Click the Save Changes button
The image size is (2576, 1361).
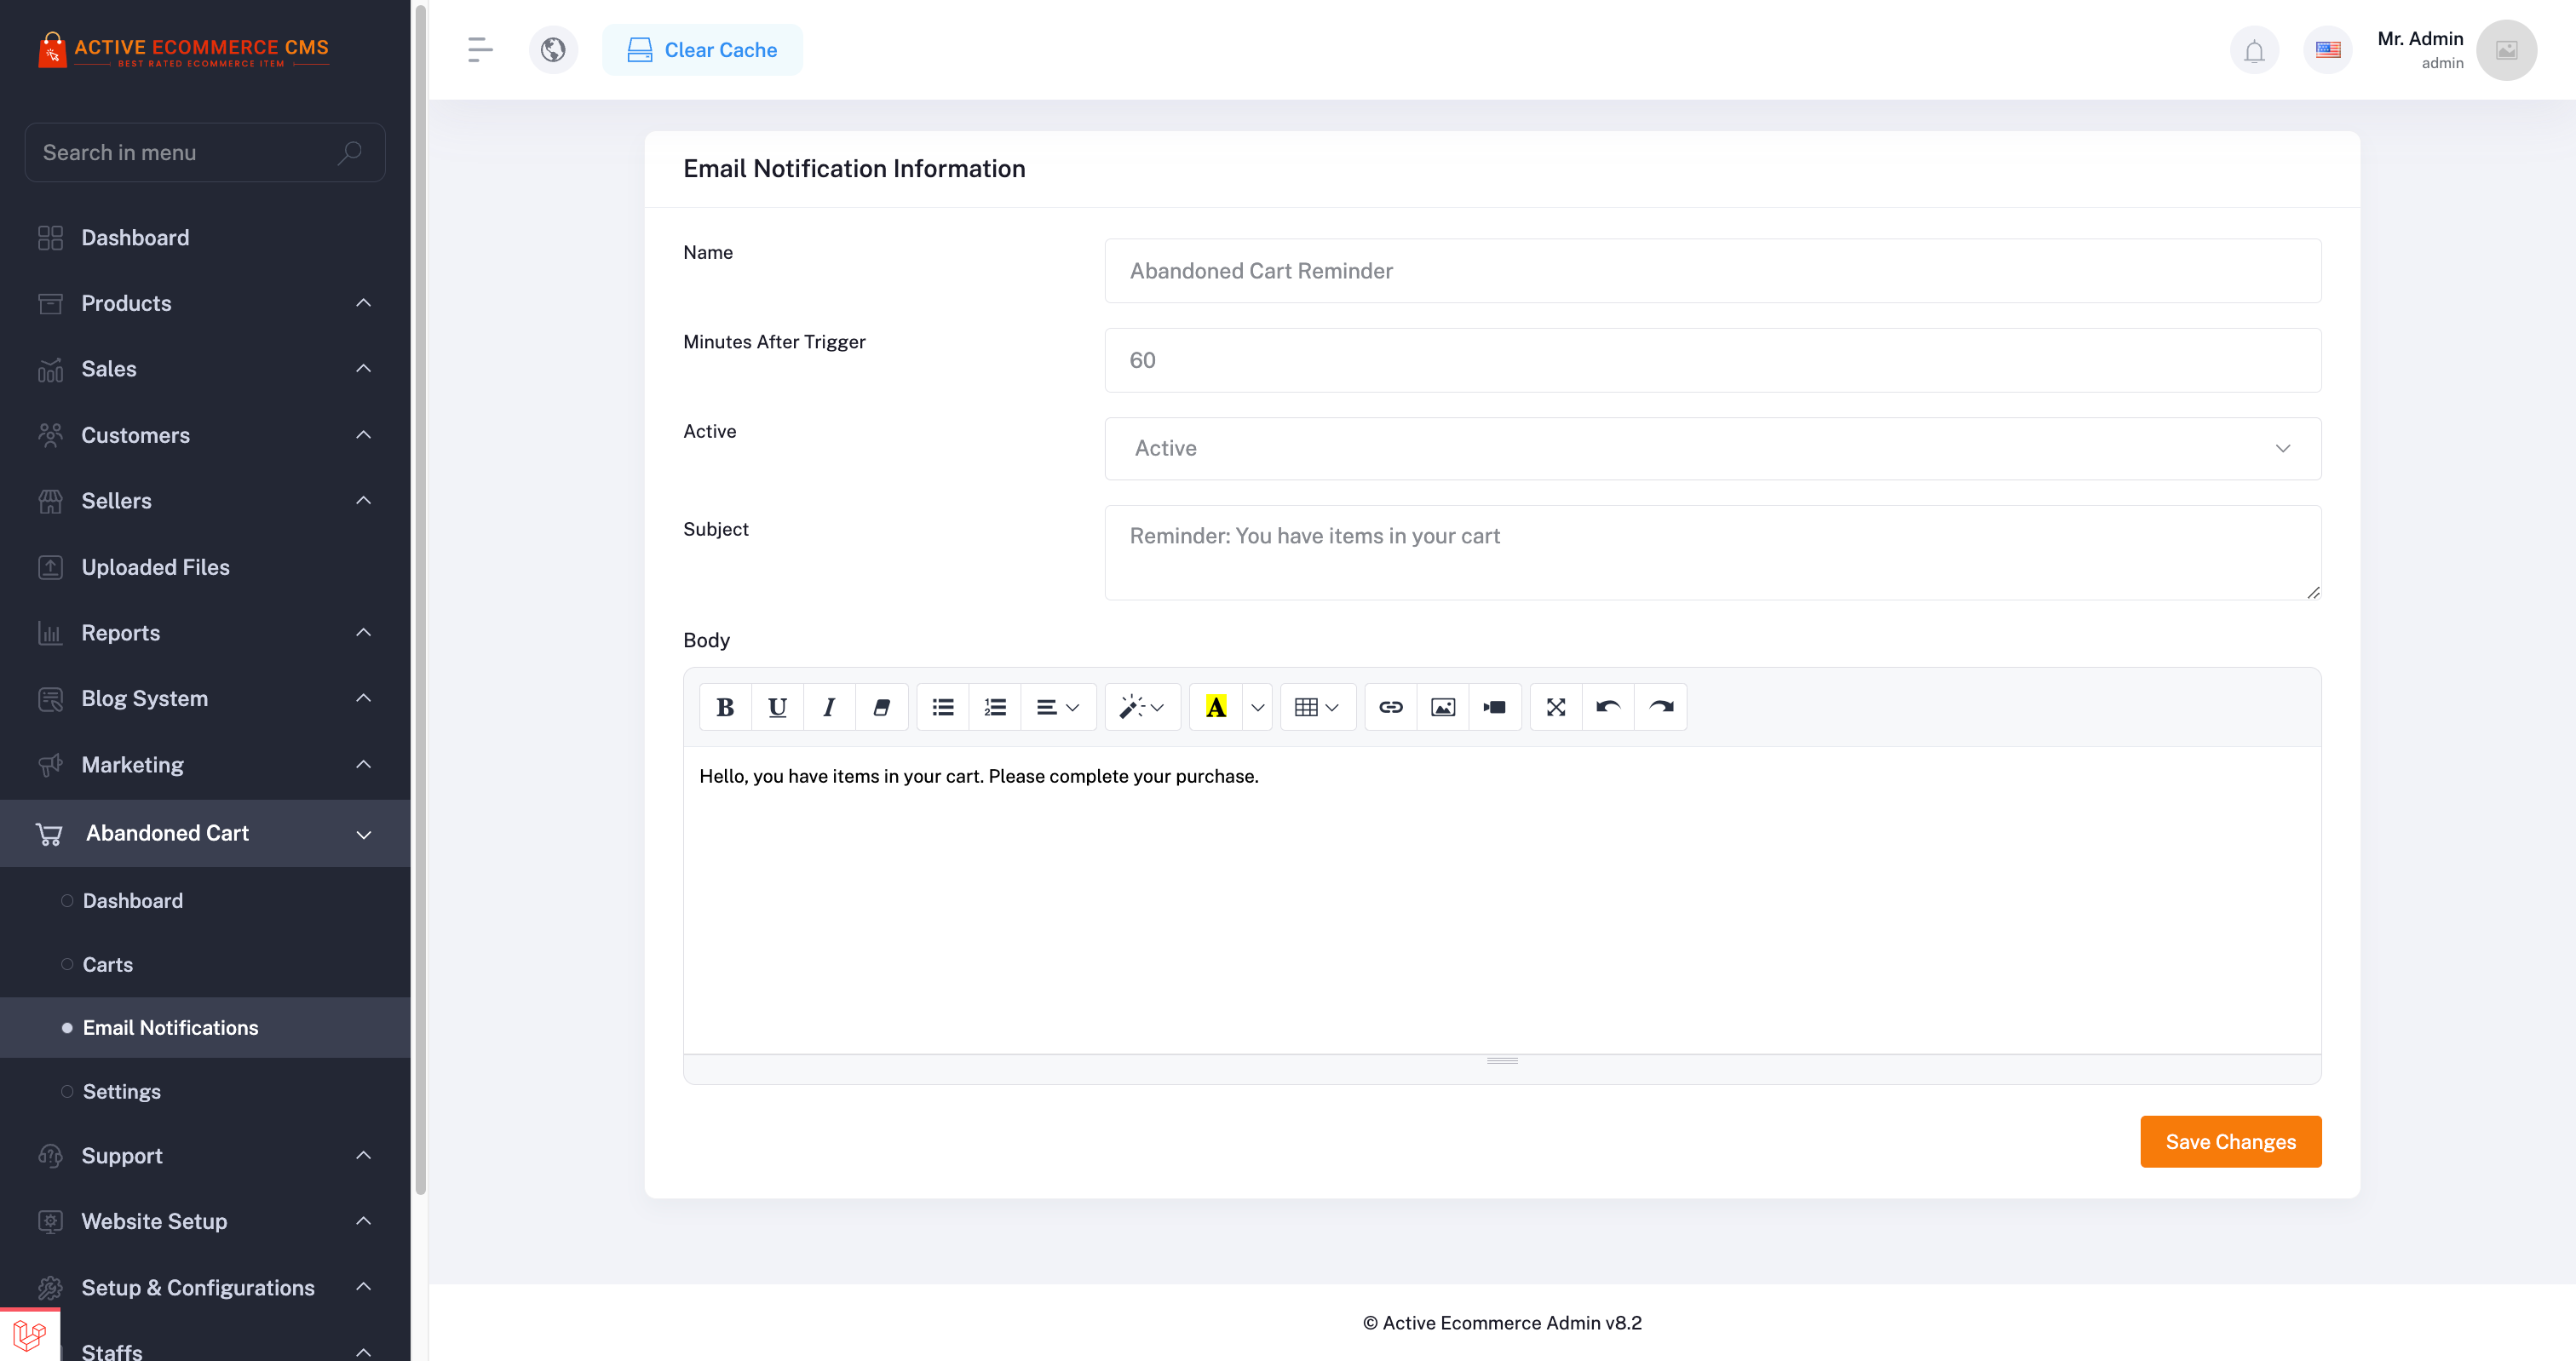click(x=2229, y=1141)
